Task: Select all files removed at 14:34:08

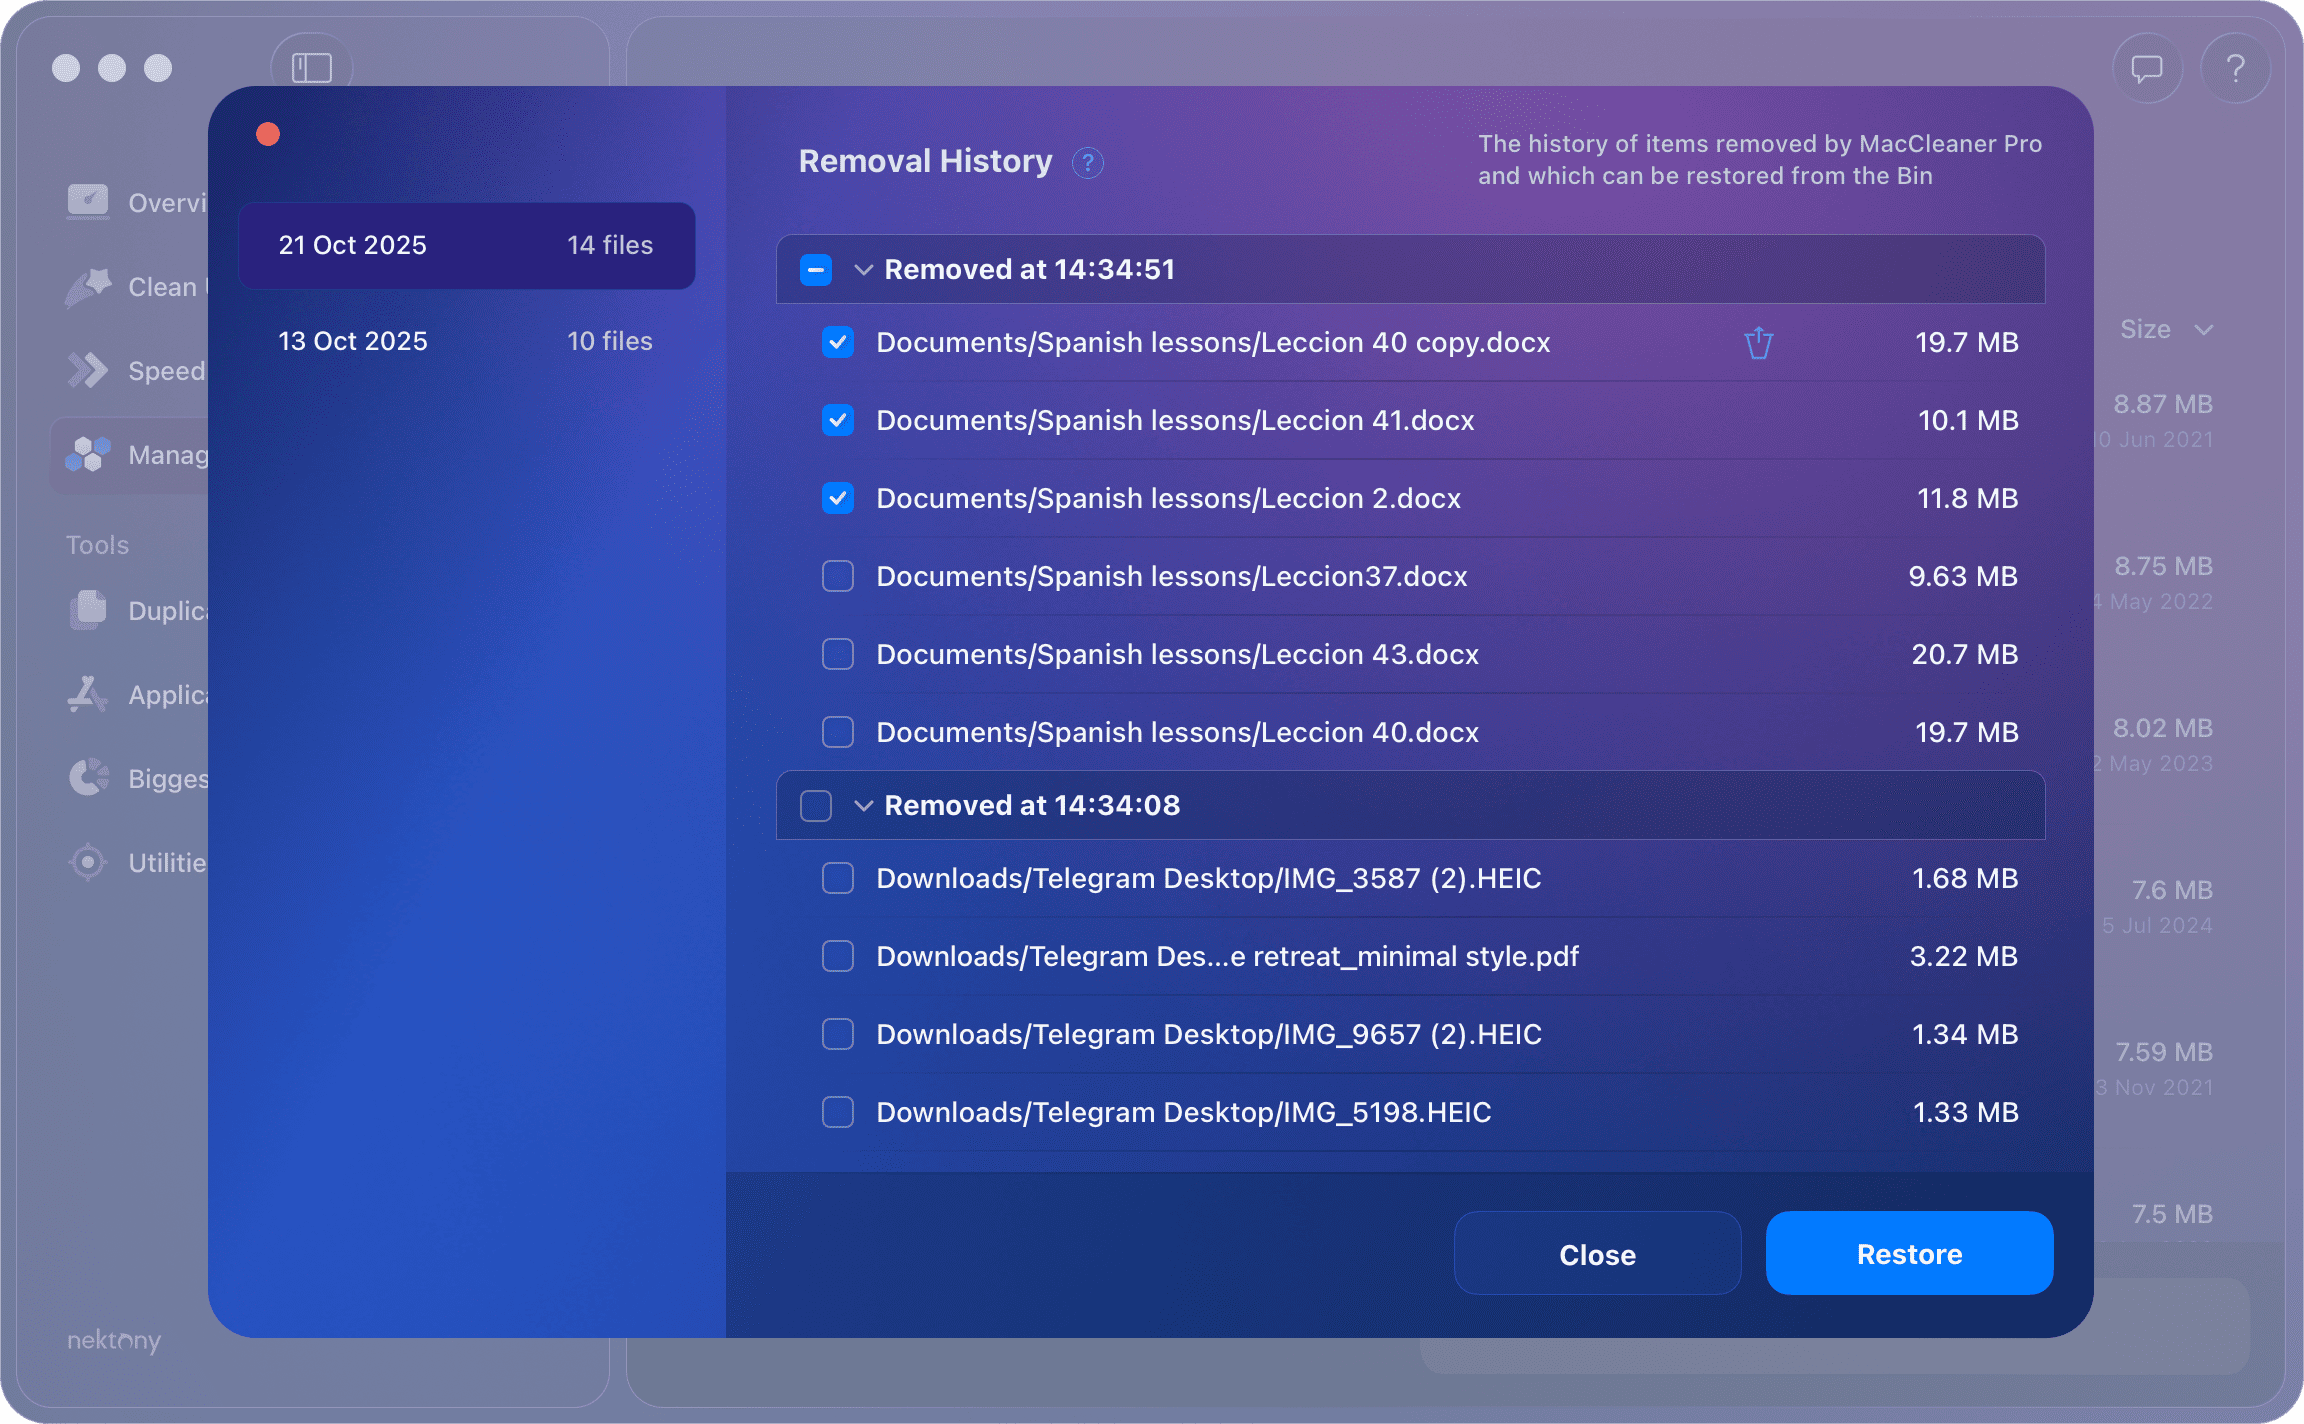Action: [x=815, y=805]
